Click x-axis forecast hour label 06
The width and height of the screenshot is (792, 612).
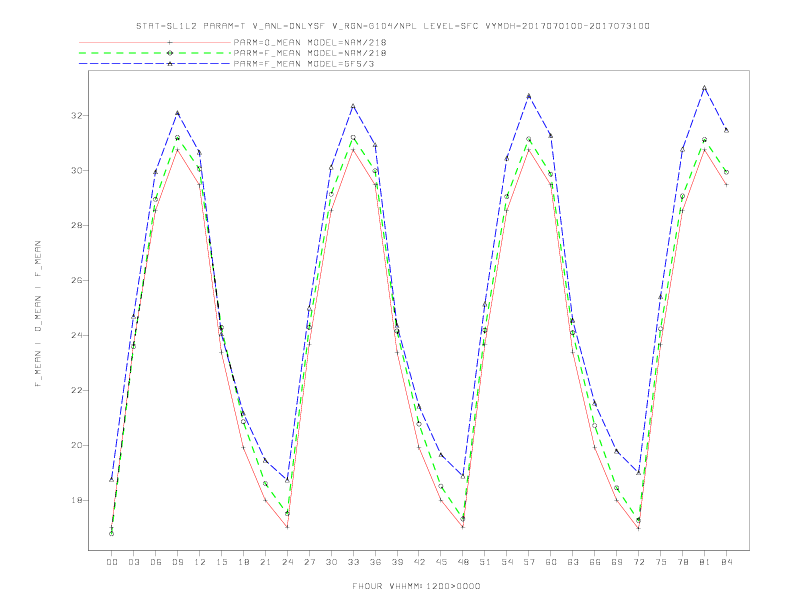click(156, 562)
